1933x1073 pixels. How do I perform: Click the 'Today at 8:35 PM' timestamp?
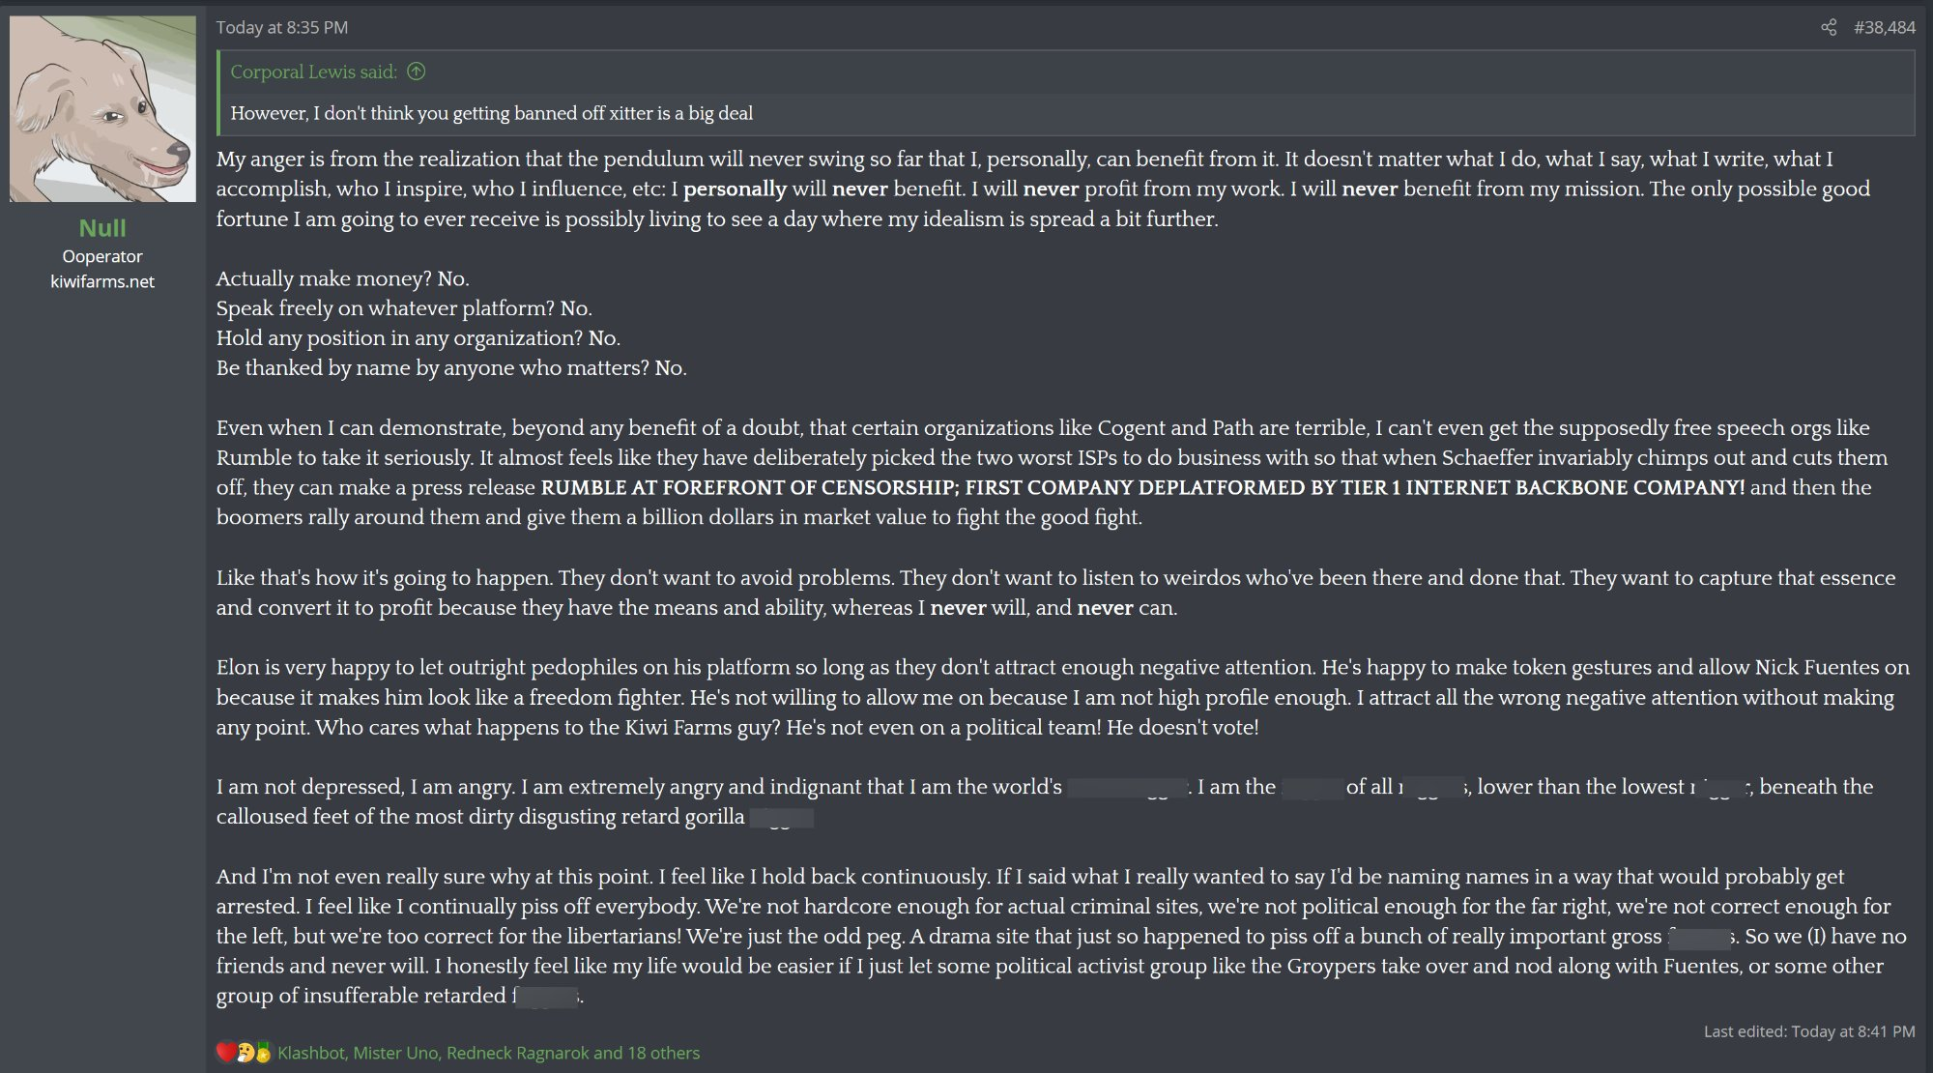click(x=282, y=27)
